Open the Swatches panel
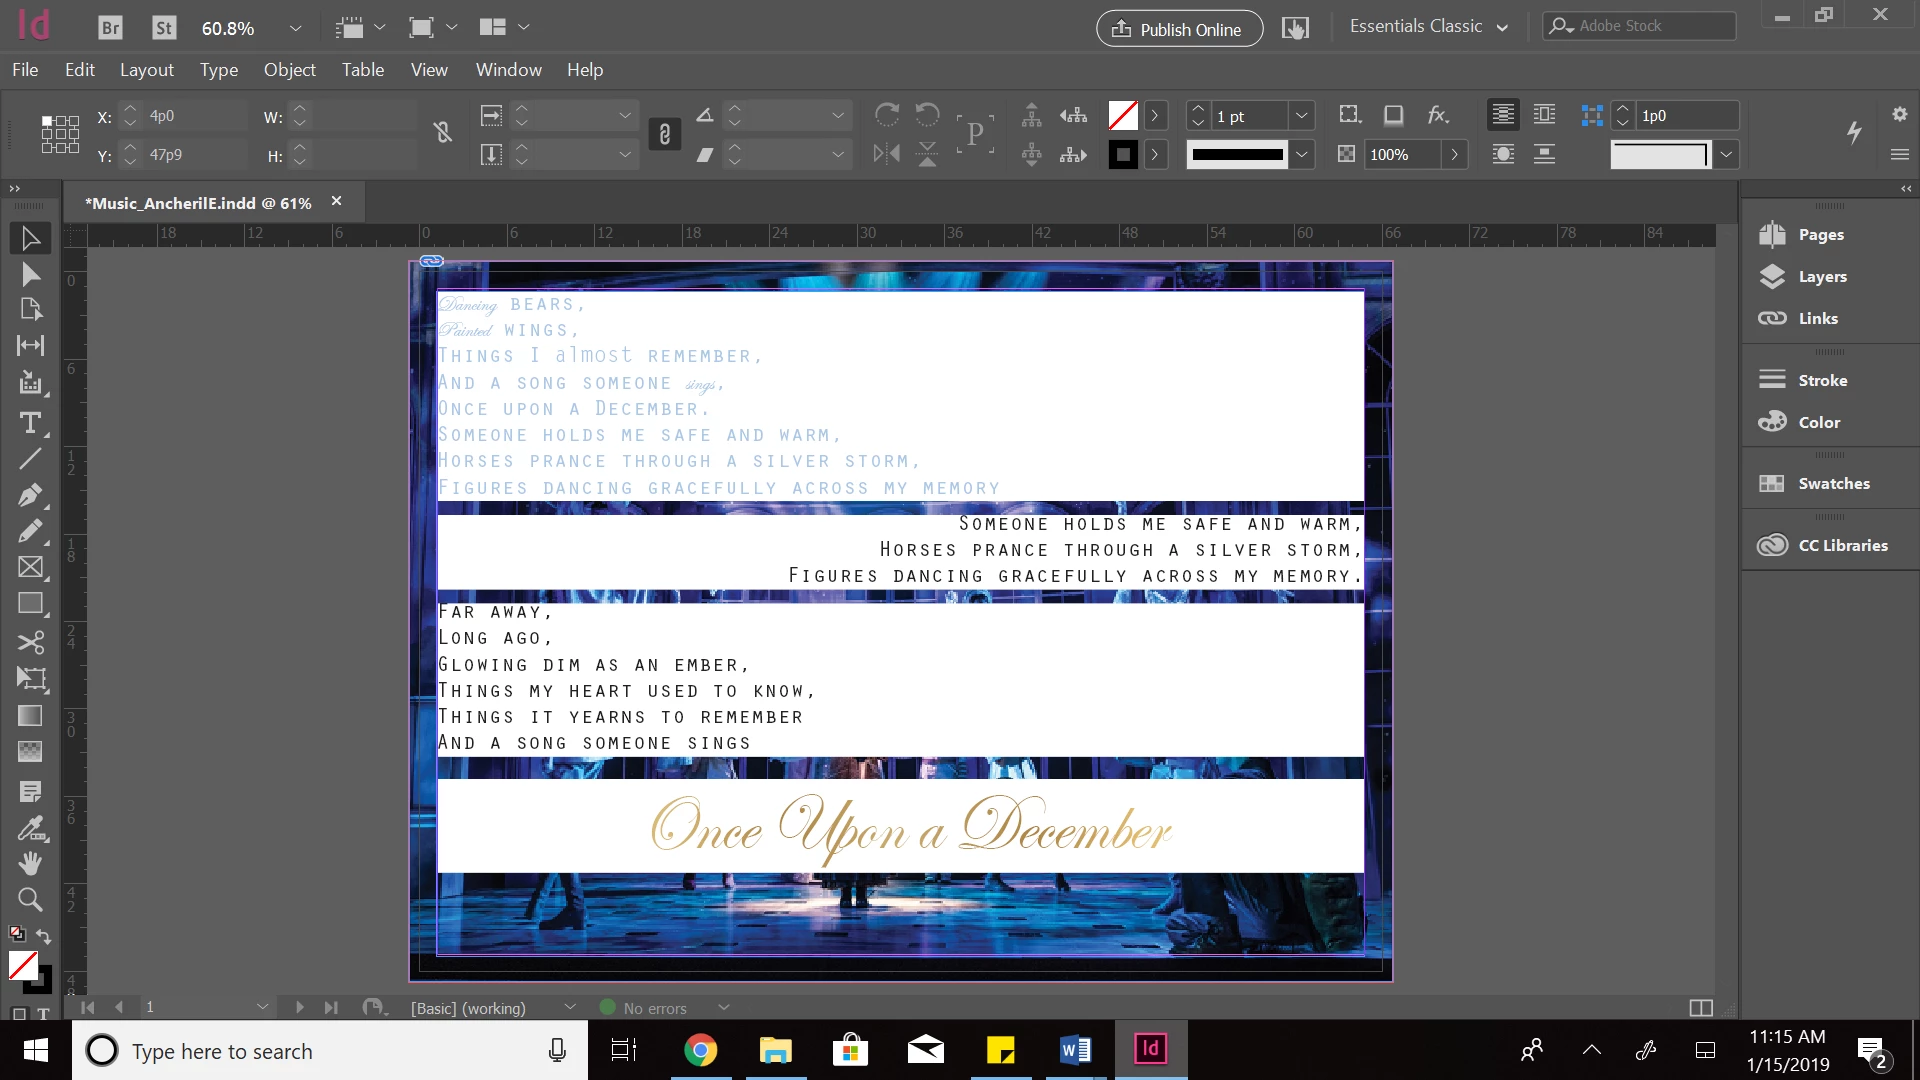The height and width of the screenshot is (1080, 1920). point(1832,484)
